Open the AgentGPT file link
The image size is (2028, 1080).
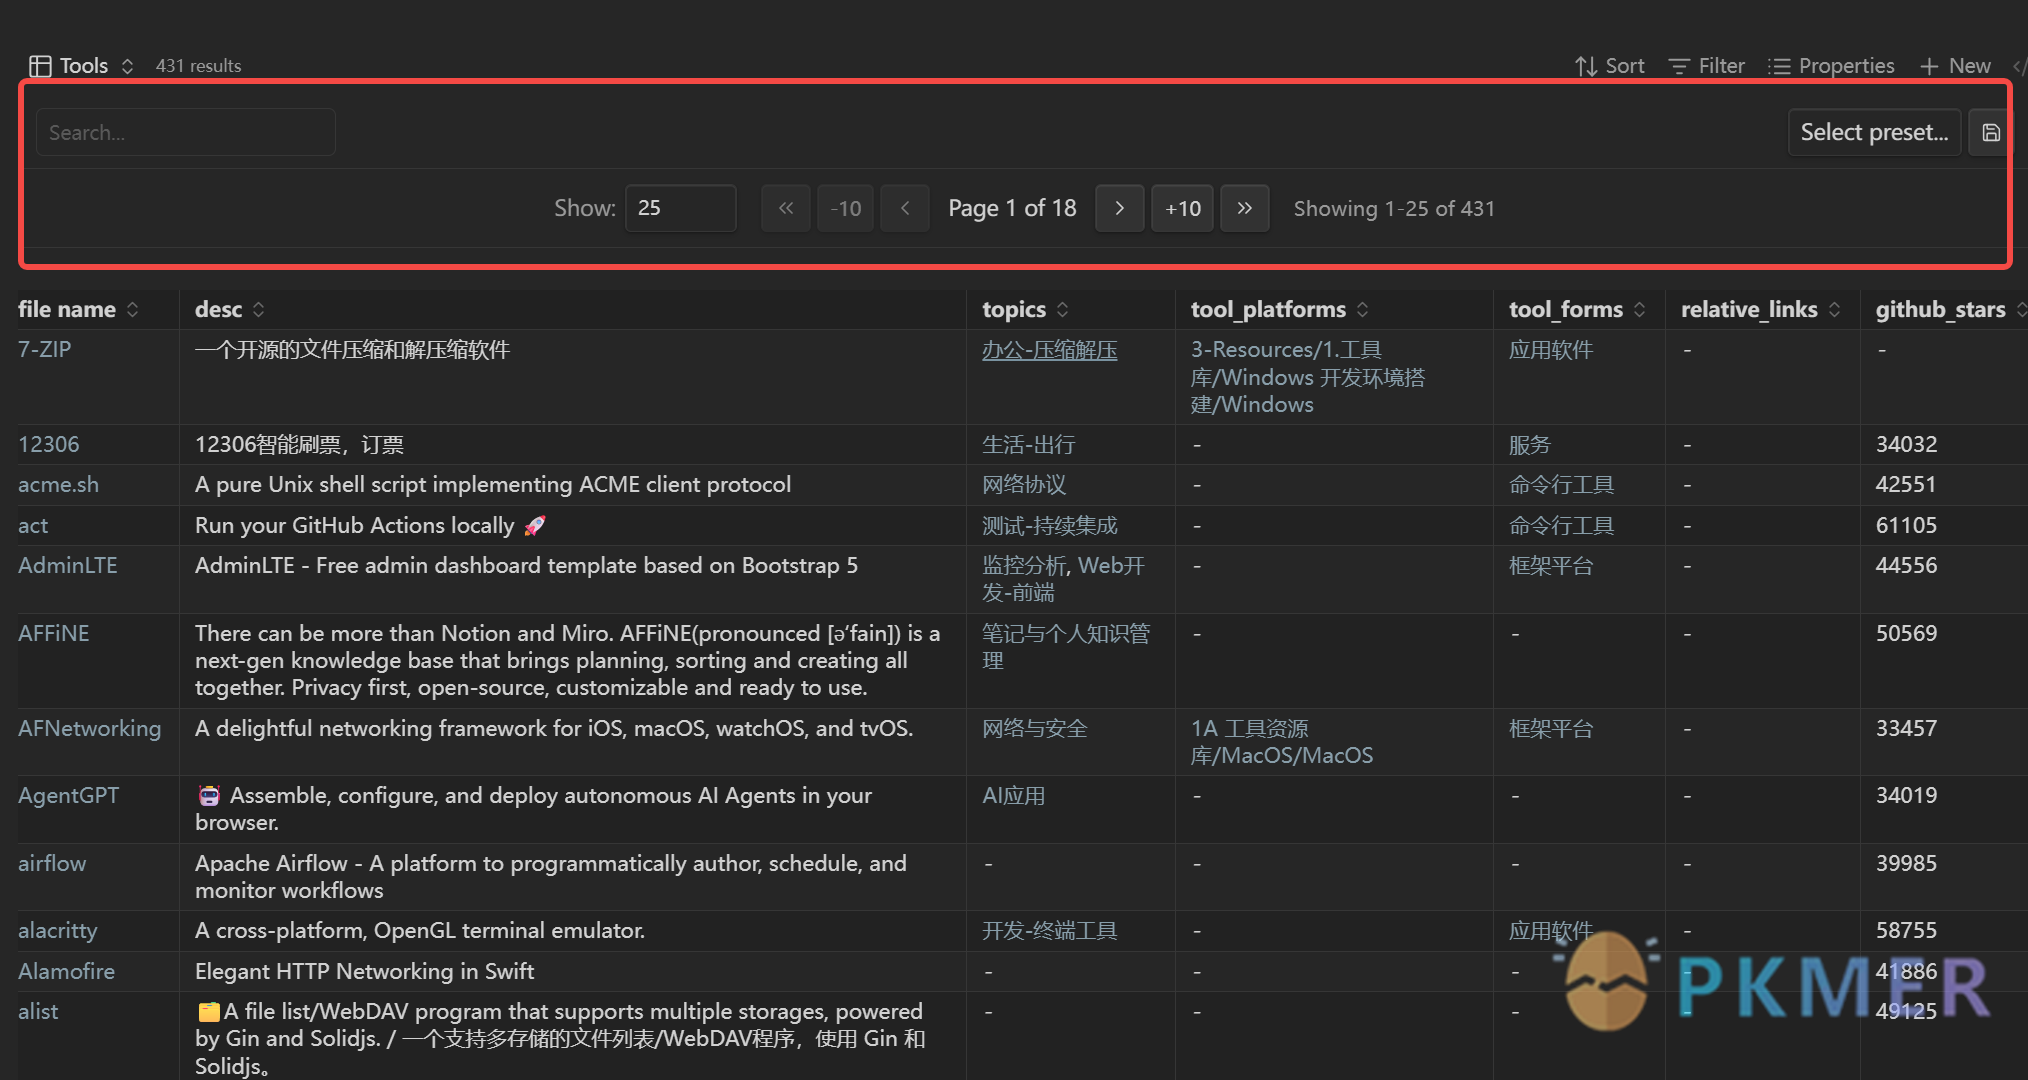point(68,796)
